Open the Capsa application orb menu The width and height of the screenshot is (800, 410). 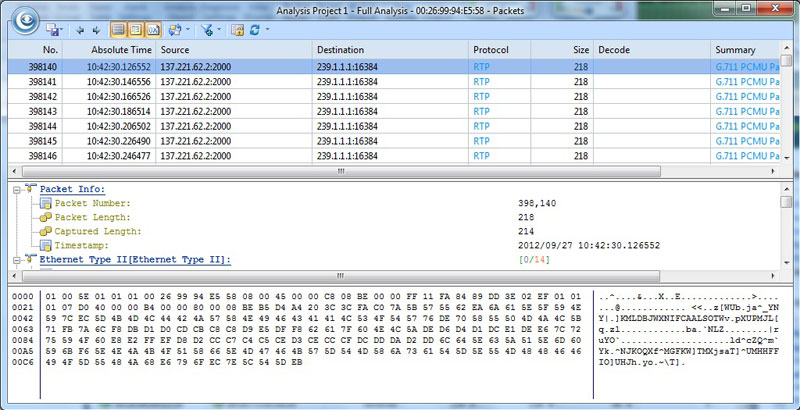pos(26,20)
